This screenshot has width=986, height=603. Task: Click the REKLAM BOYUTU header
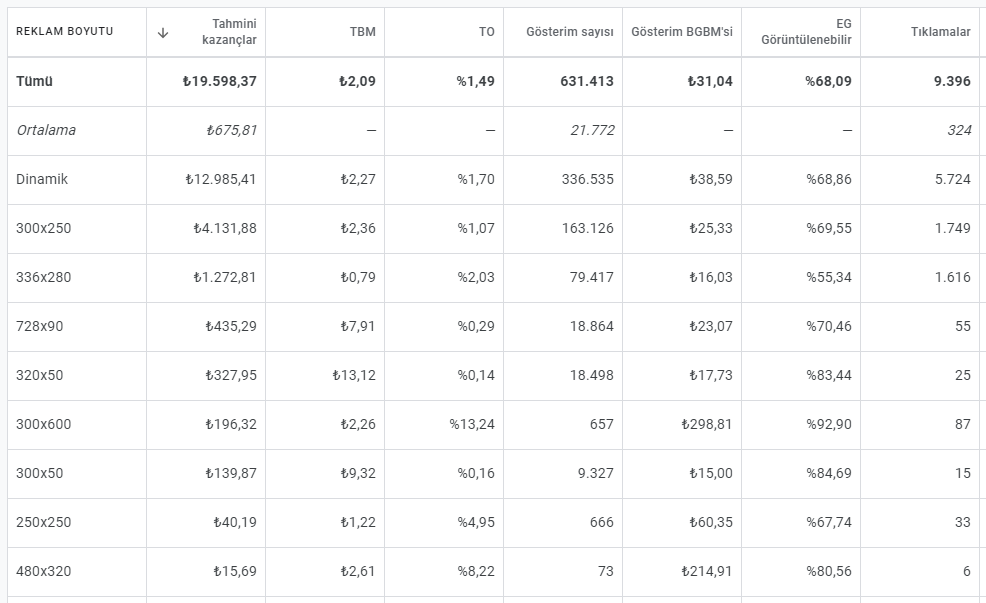[x=65, y=31]
